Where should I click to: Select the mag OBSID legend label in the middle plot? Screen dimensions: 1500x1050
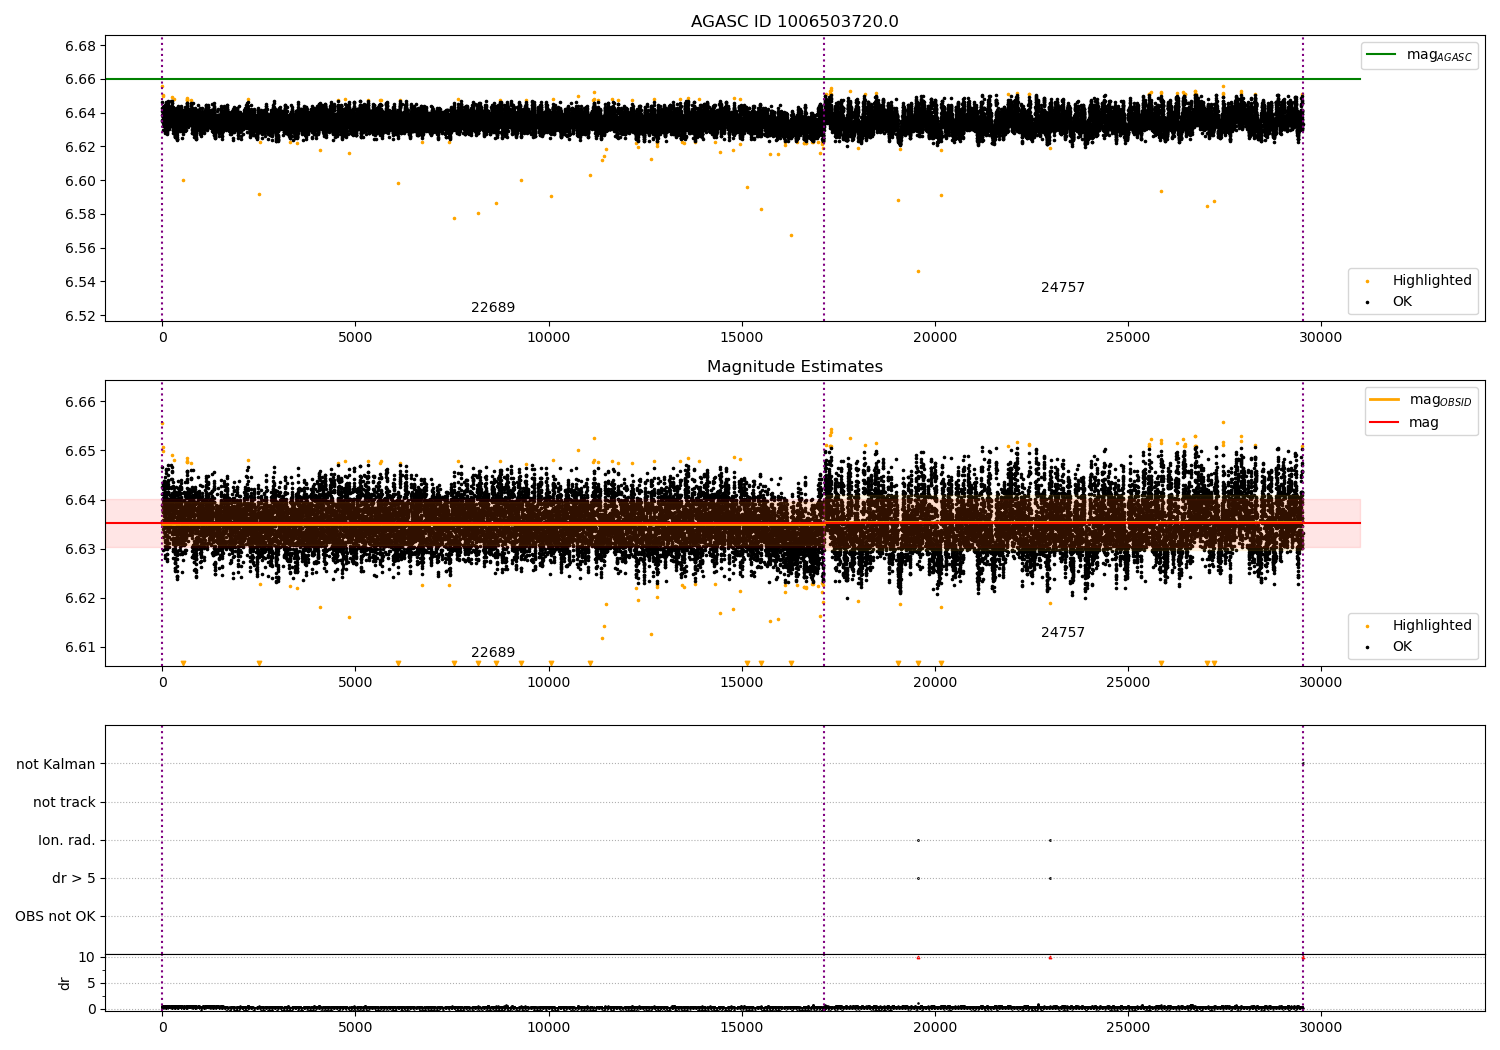click(x=1440, y=400)
